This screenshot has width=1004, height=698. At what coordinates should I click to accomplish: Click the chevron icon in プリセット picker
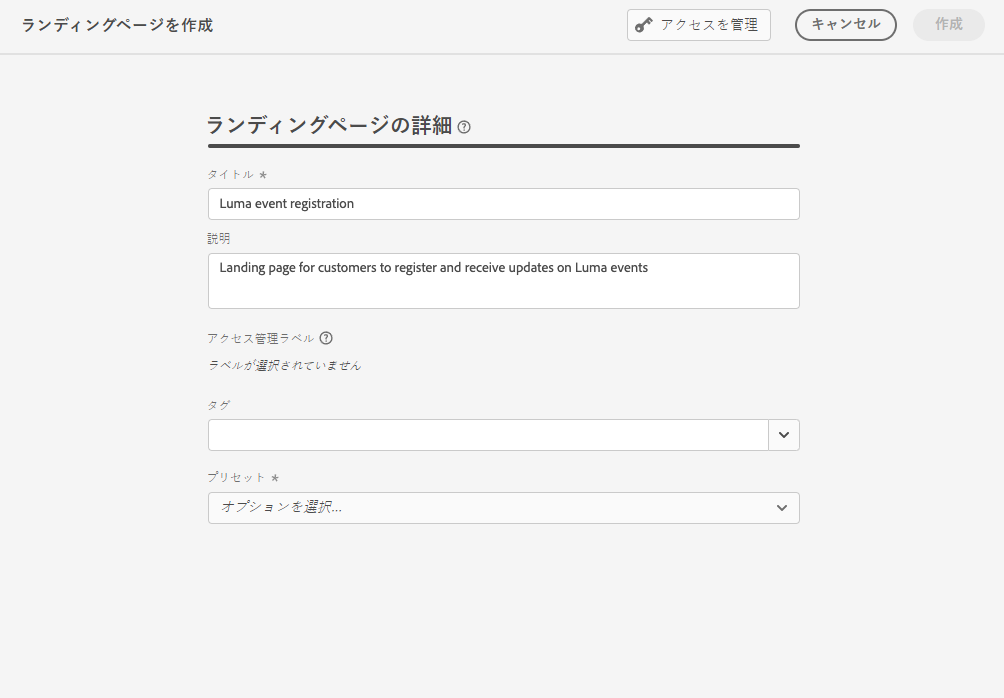(782, 508)
